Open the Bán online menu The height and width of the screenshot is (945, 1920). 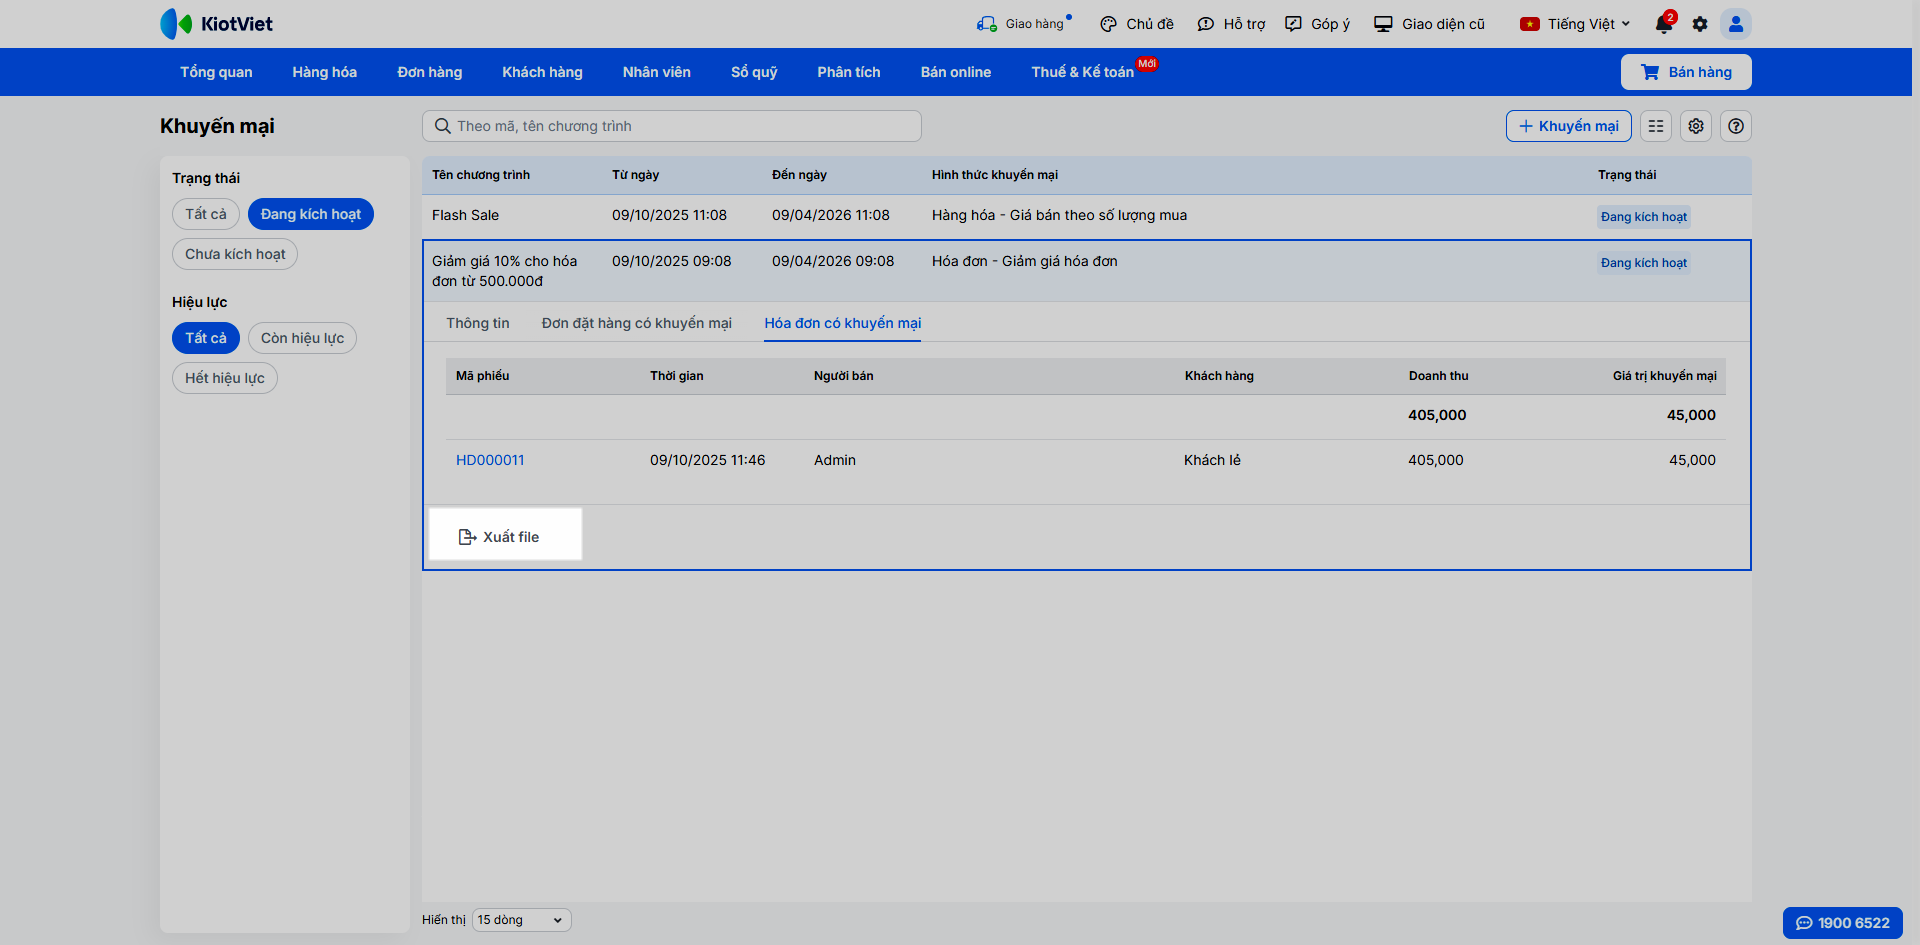pos(956,72)
